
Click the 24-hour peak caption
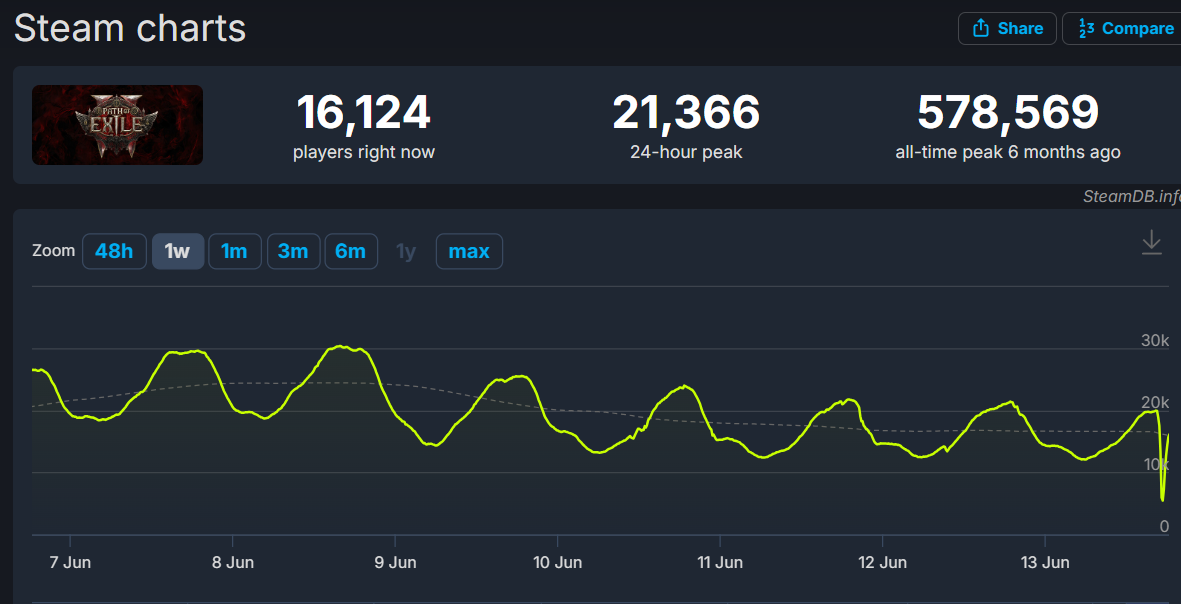pos(686,152)
